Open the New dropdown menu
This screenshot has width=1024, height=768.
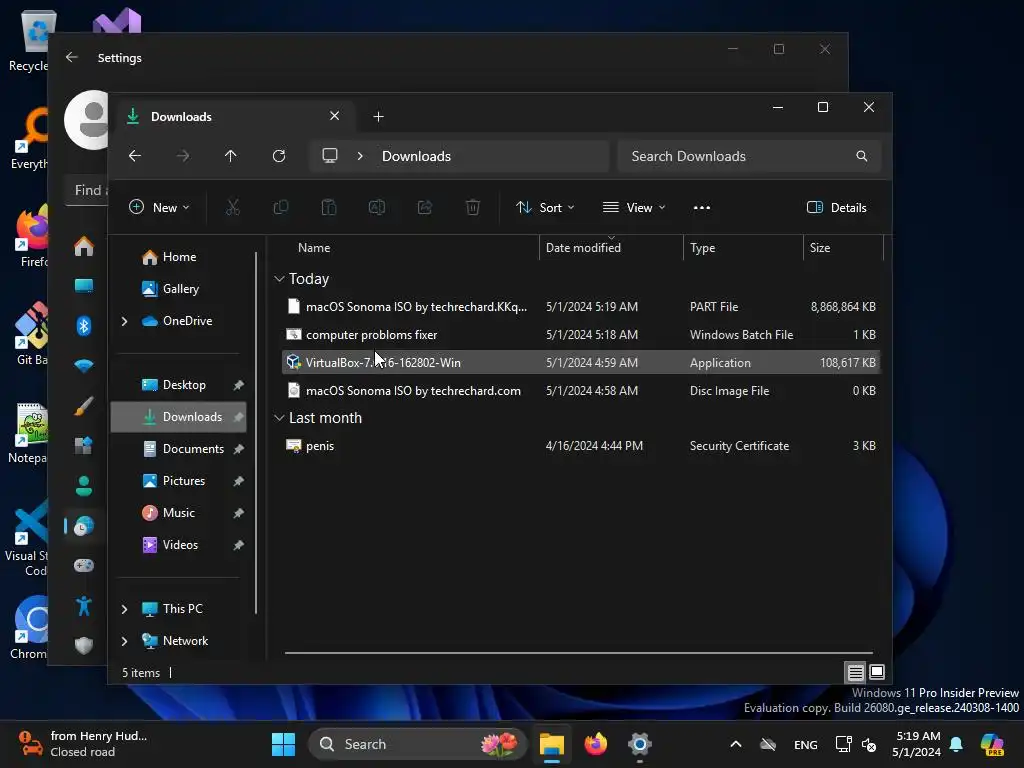(x=159, y=208)
